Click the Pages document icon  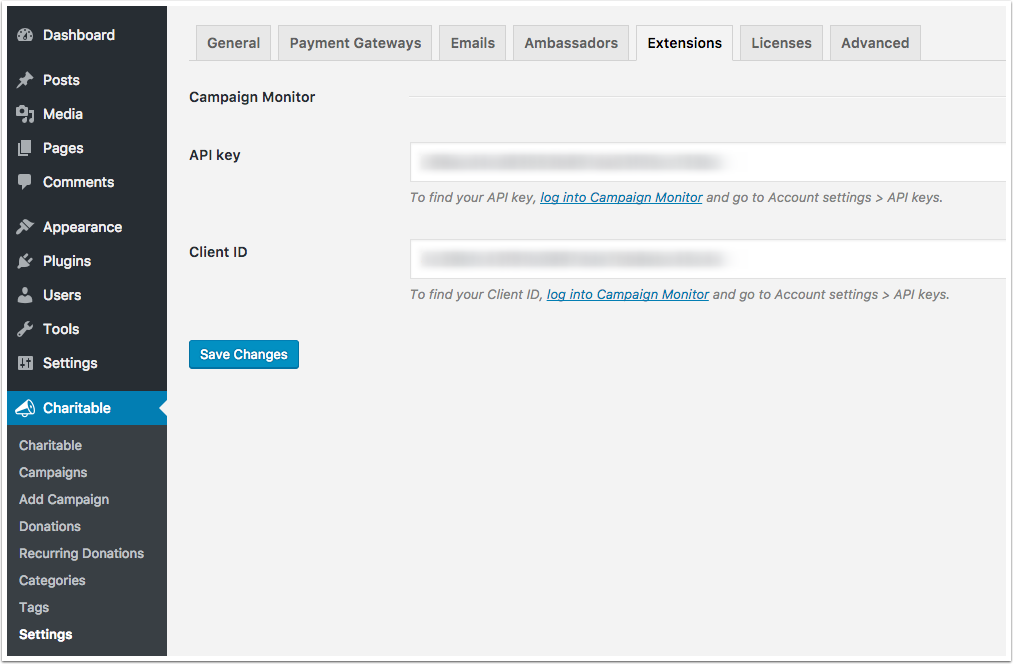25,148
